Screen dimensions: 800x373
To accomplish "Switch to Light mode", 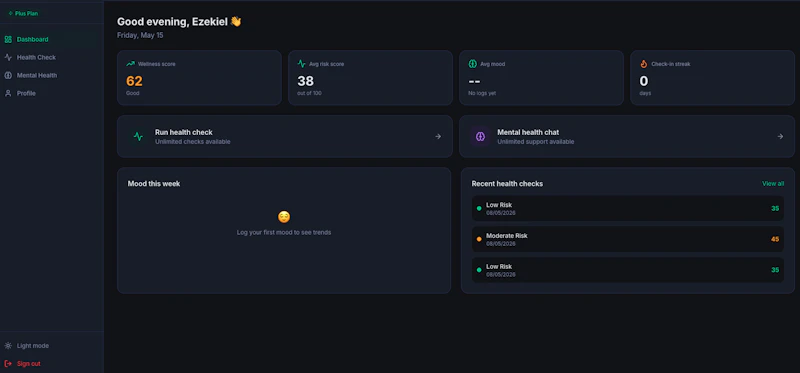I will point(50,345).
